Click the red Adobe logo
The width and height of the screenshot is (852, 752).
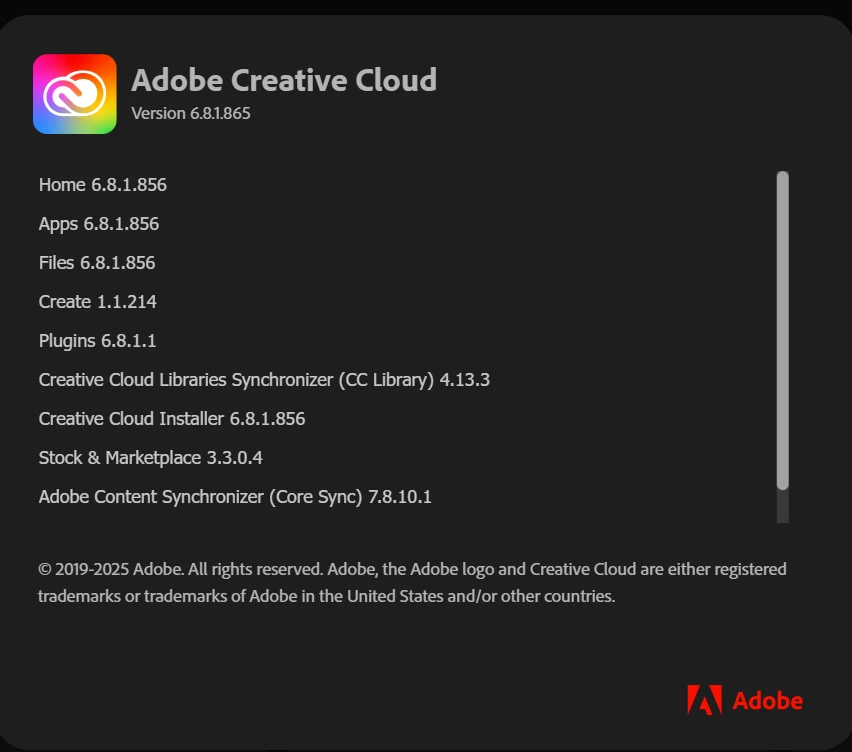coord(745,700)
